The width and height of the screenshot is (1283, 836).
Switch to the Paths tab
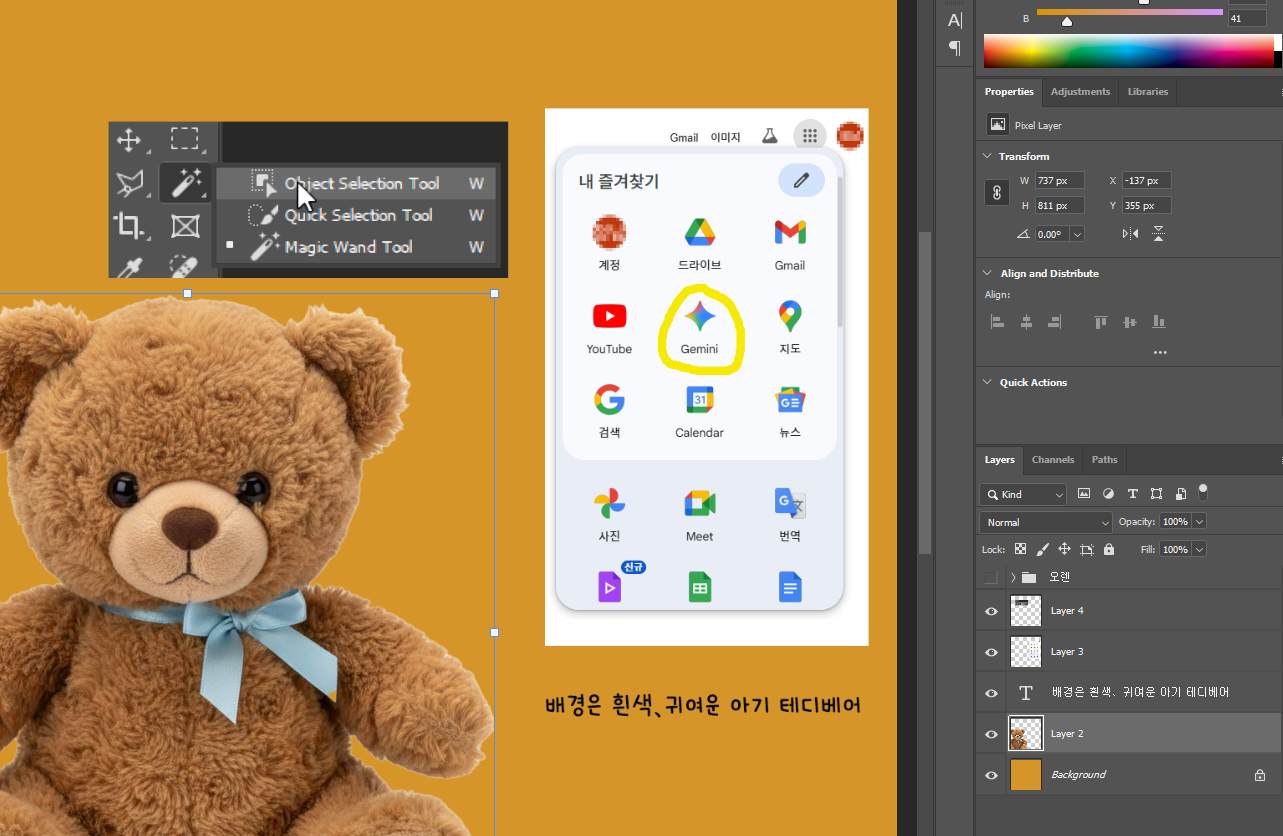(x=1105, y=460)
